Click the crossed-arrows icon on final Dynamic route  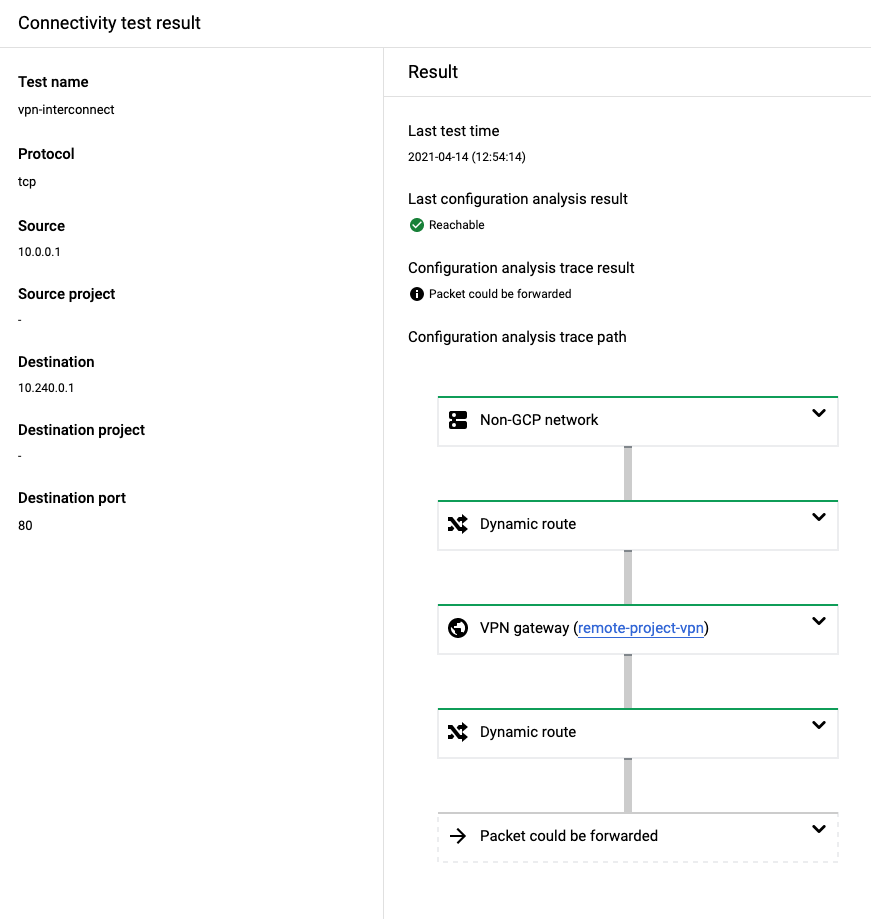click(x=458, y=732)
